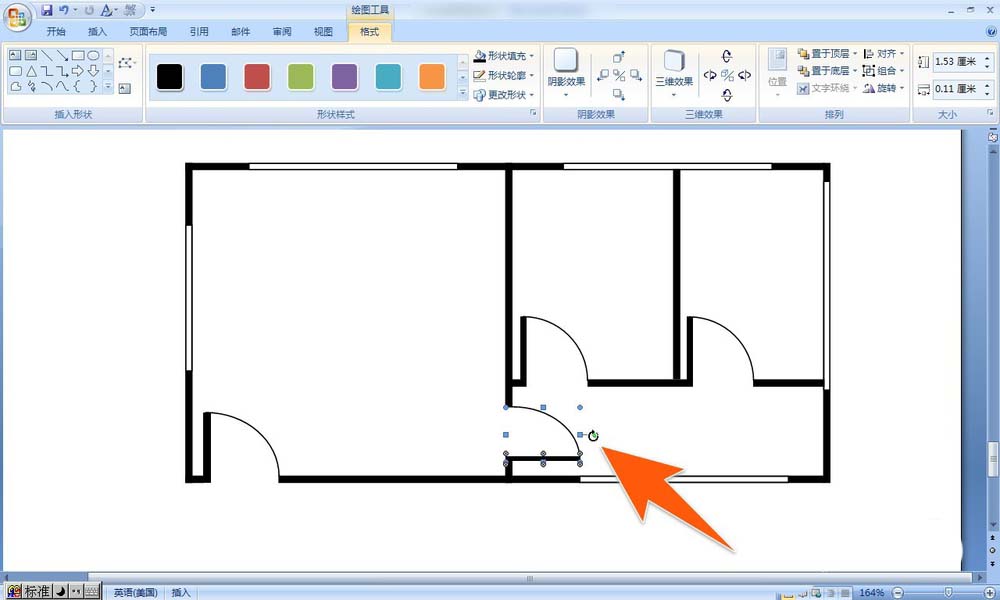This screenshot has height=600, width=1000.
Task: Click 英语(美国) language in status bar
Action: click(135, 592)
